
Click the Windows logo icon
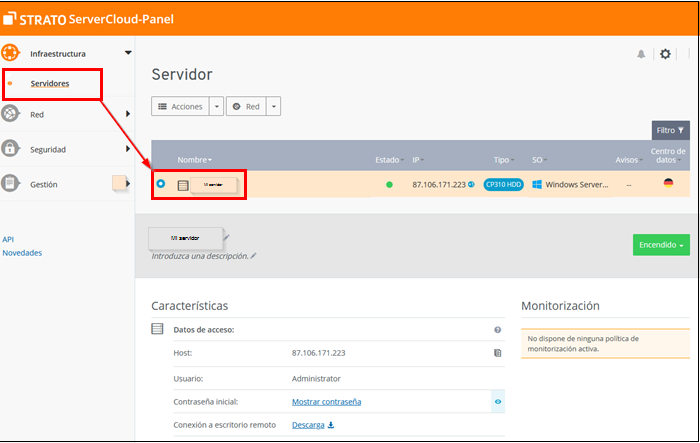point(537,184)
